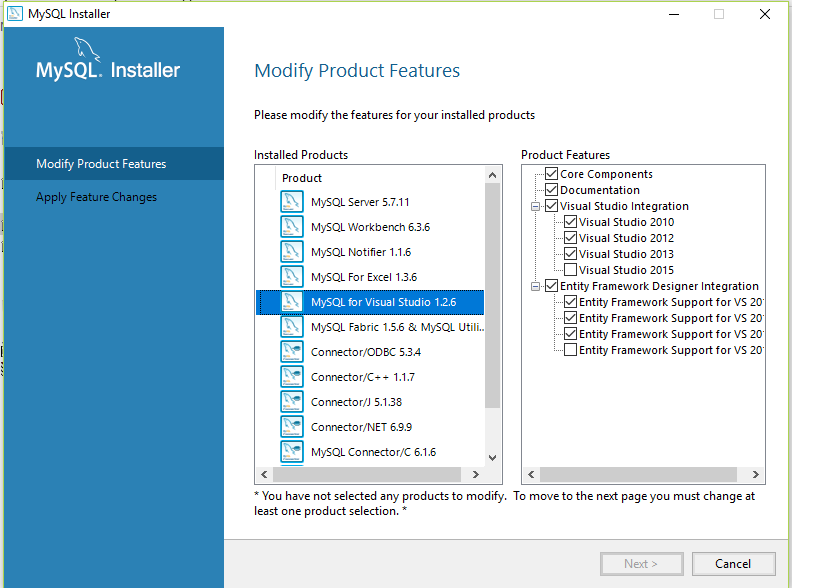Viewport: 819px width, 588px height.
Task: Uncheck the Visual Studio 2010 checkbox
Action: point(570,222)
